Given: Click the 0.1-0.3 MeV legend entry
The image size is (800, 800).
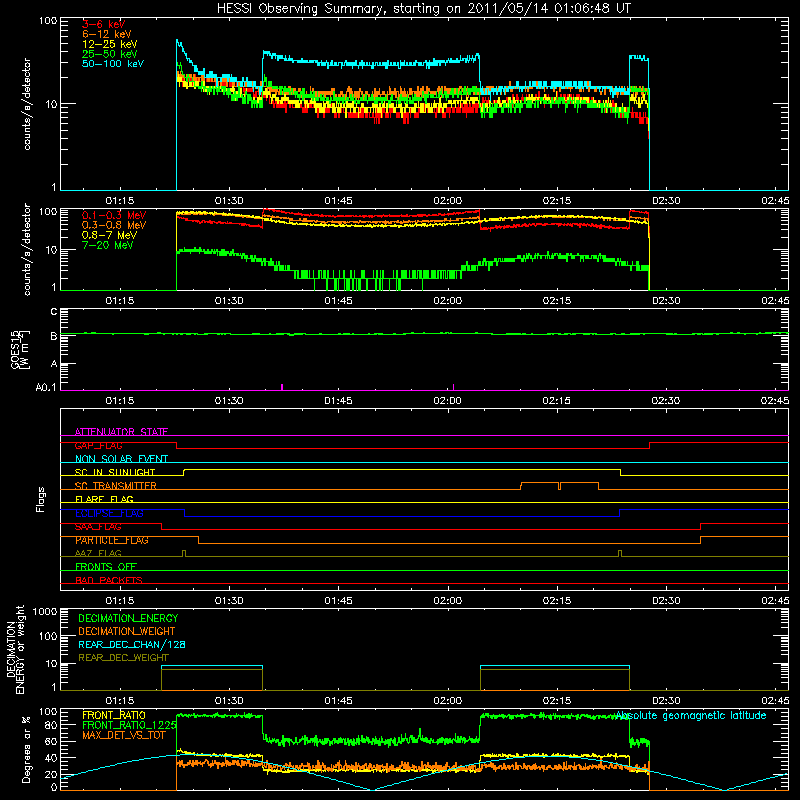Looking at the screenshot, I should click(x=114, y=215).
